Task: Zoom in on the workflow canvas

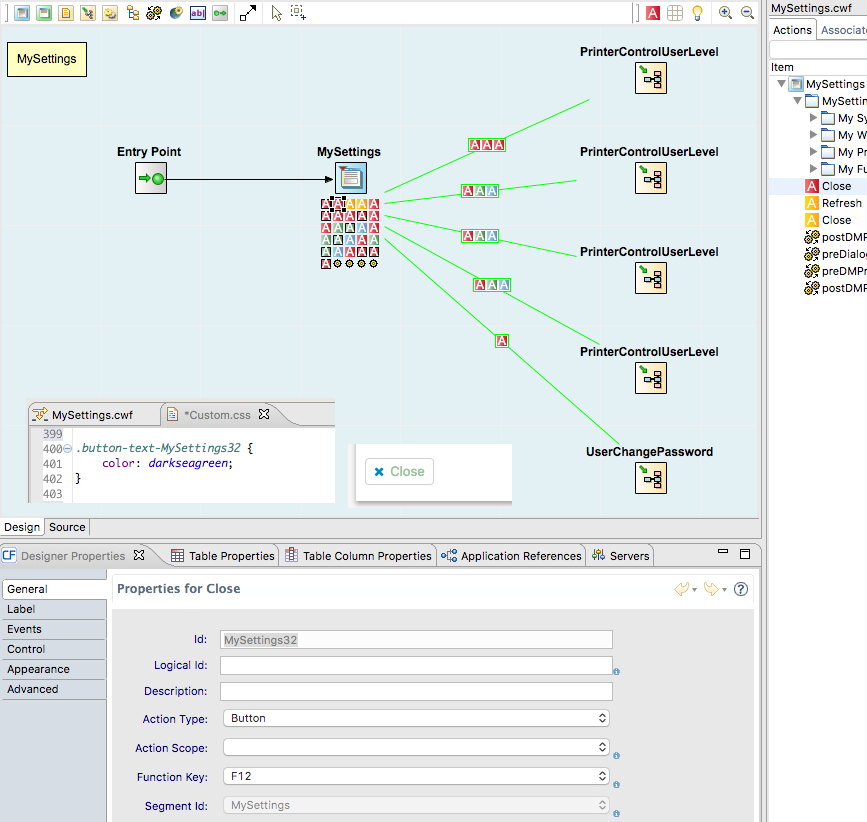Action: tap(725, 13)
